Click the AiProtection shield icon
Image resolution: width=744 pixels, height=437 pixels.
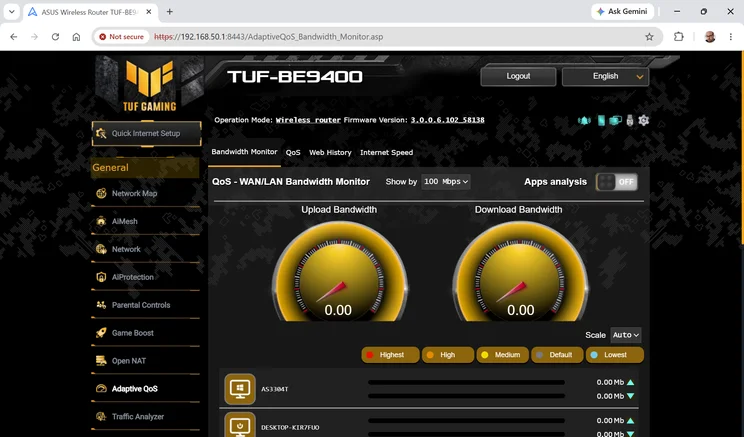point(101,277)
